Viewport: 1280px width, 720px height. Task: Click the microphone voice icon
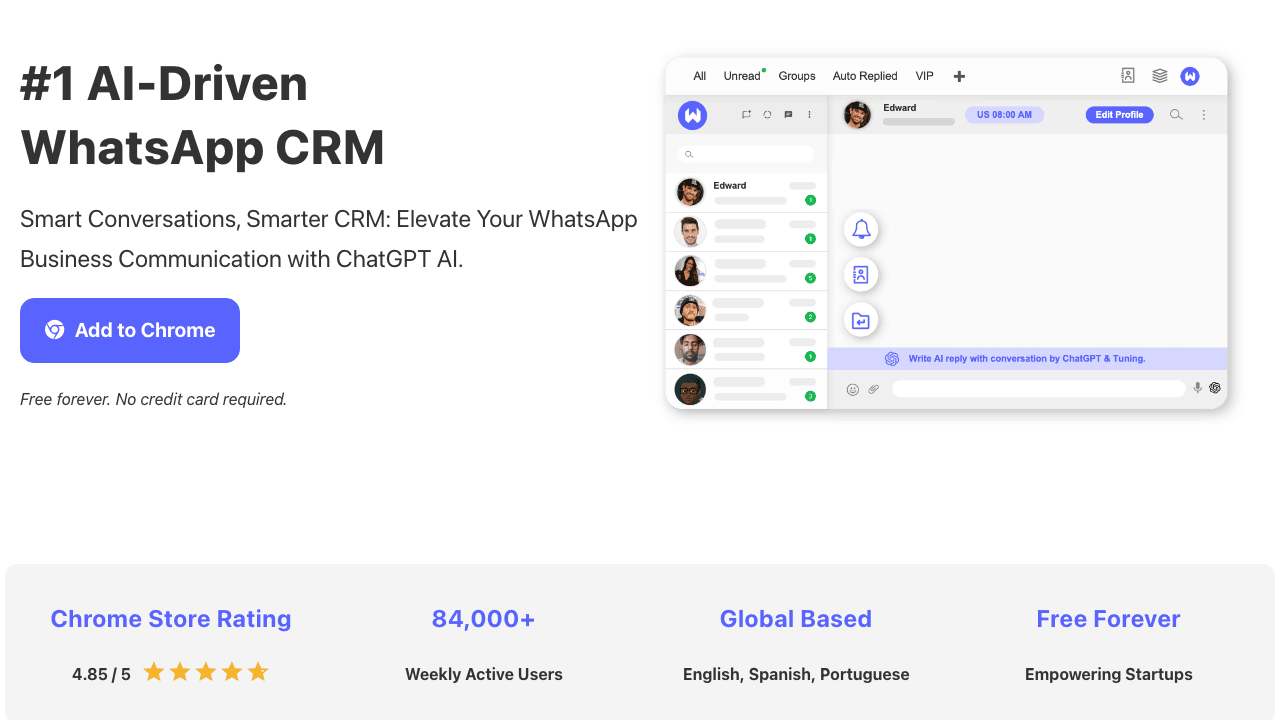(1198, 388)
